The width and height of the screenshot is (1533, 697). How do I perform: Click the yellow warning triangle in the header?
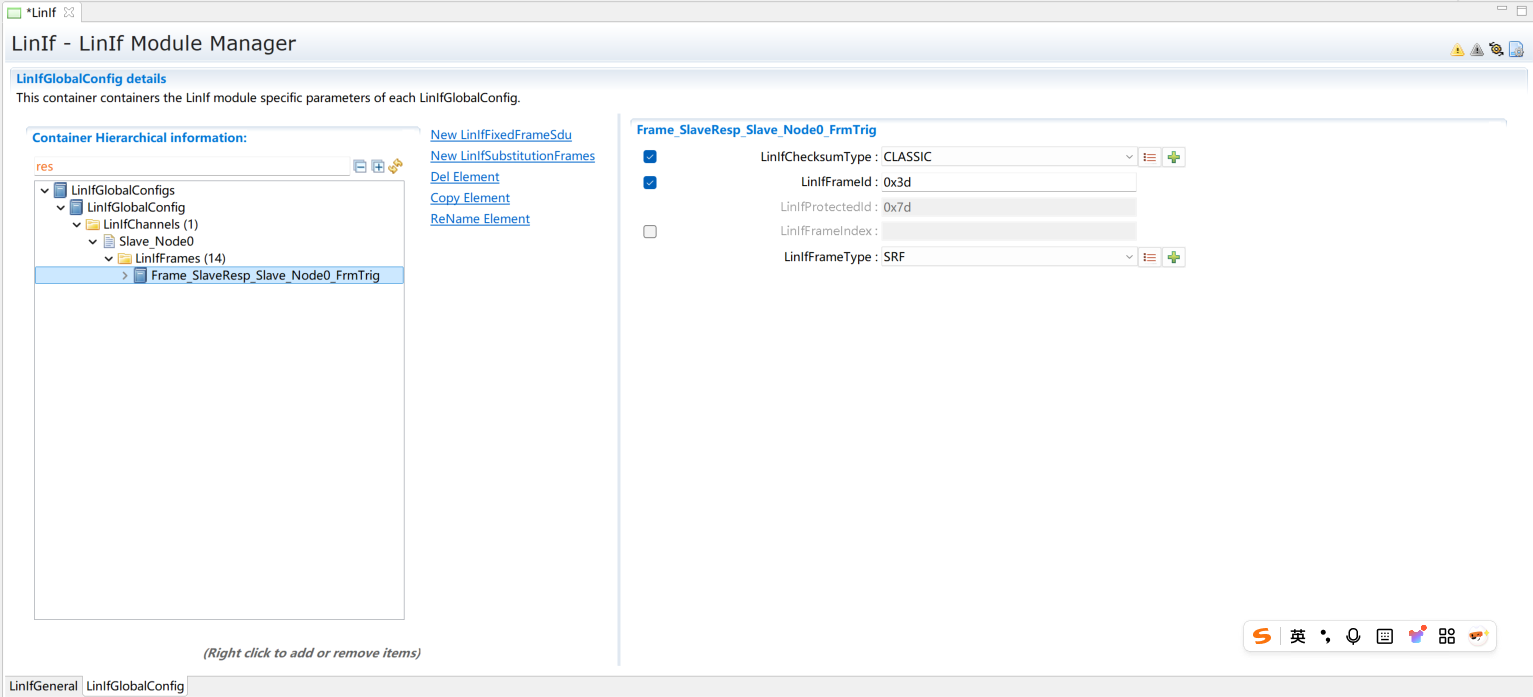1457,49
